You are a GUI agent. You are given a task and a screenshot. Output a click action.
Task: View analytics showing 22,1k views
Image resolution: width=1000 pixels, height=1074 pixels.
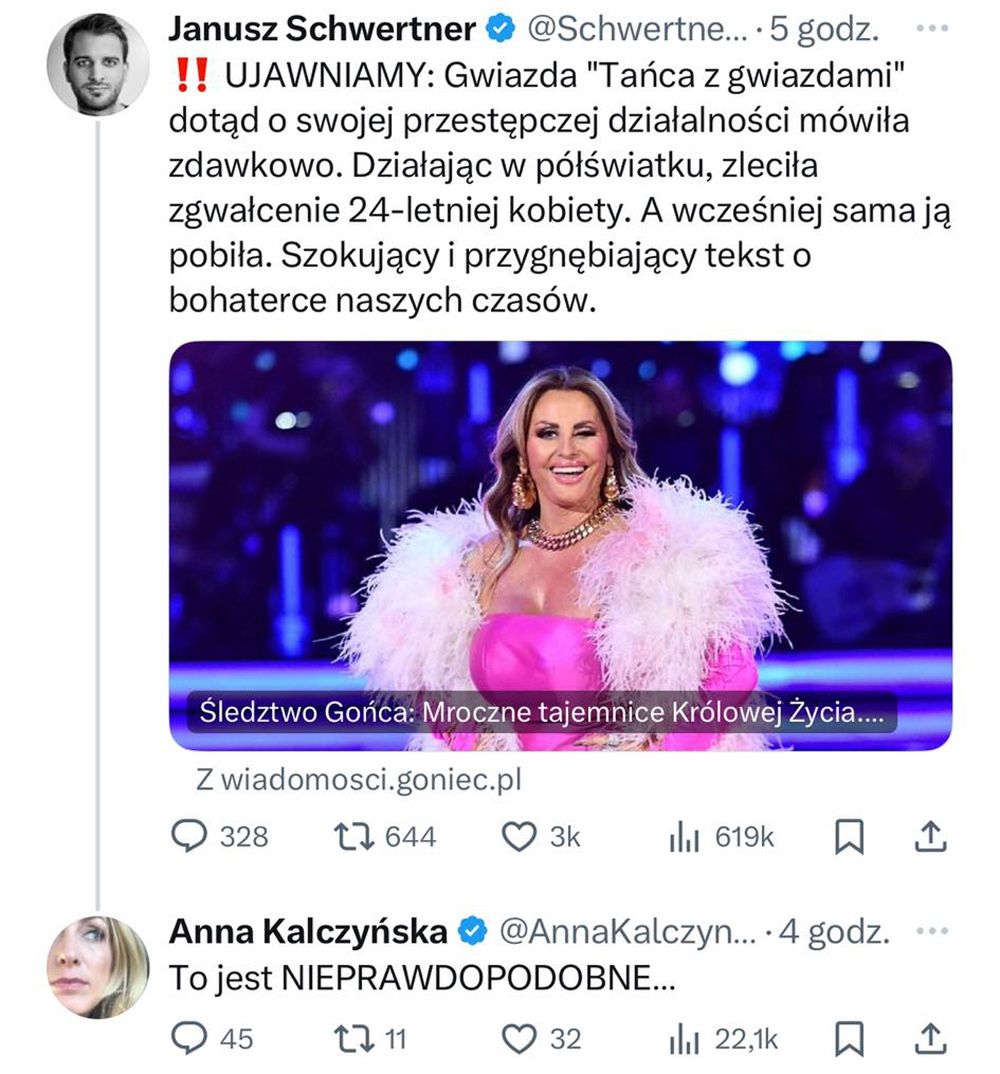click(683, 1040)
